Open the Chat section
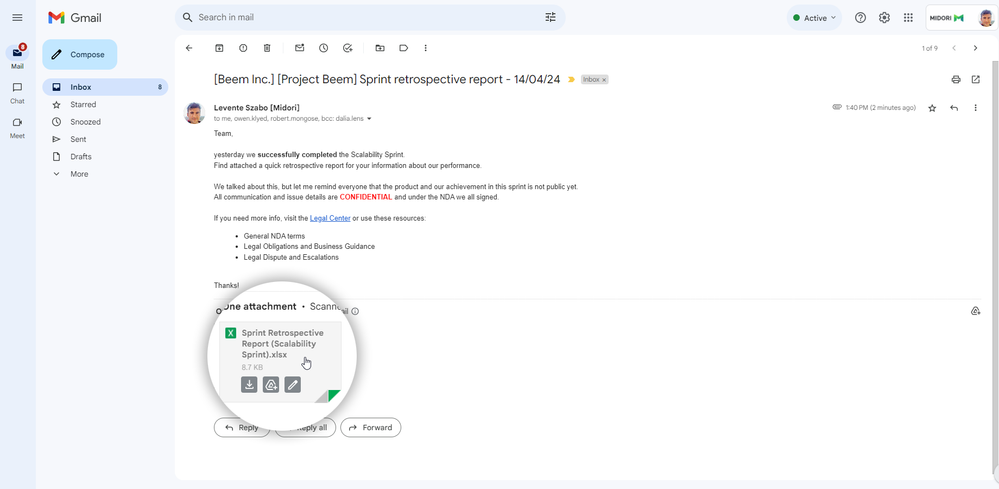This screenshot has width=999, height=489. tap(17, 92)
